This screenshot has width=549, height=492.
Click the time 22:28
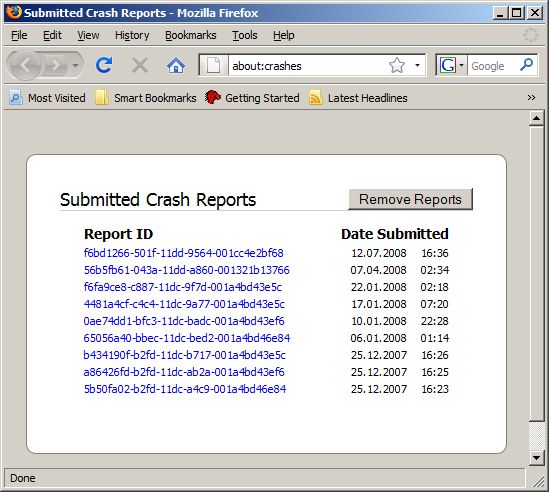pos(435,321)
